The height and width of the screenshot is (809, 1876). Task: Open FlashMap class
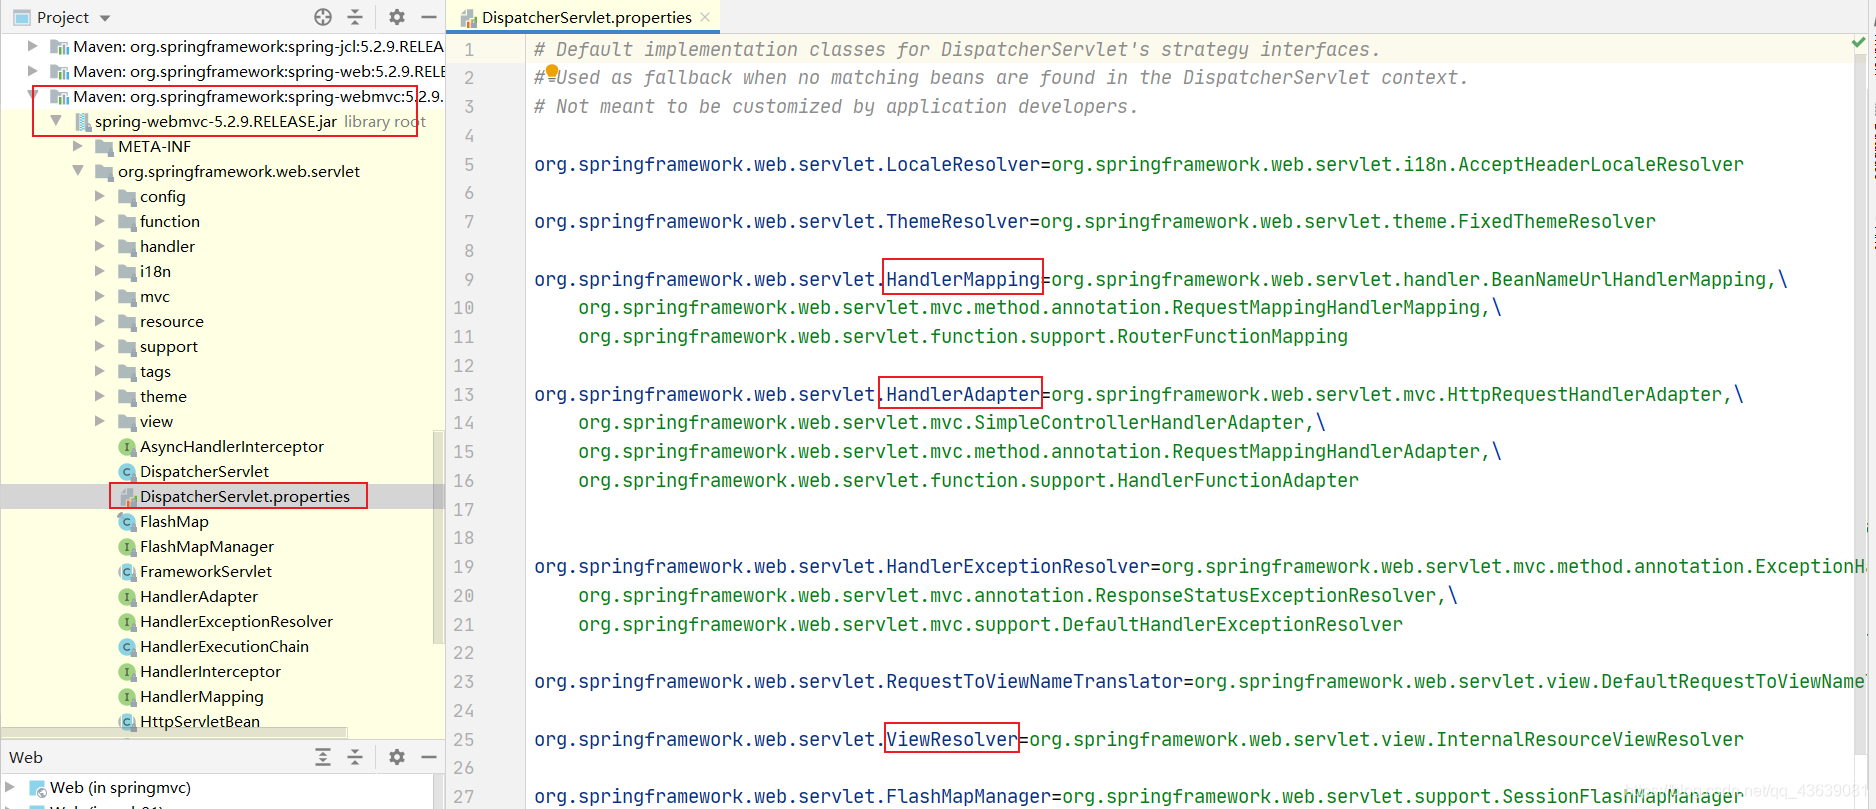tap(174, 521)
